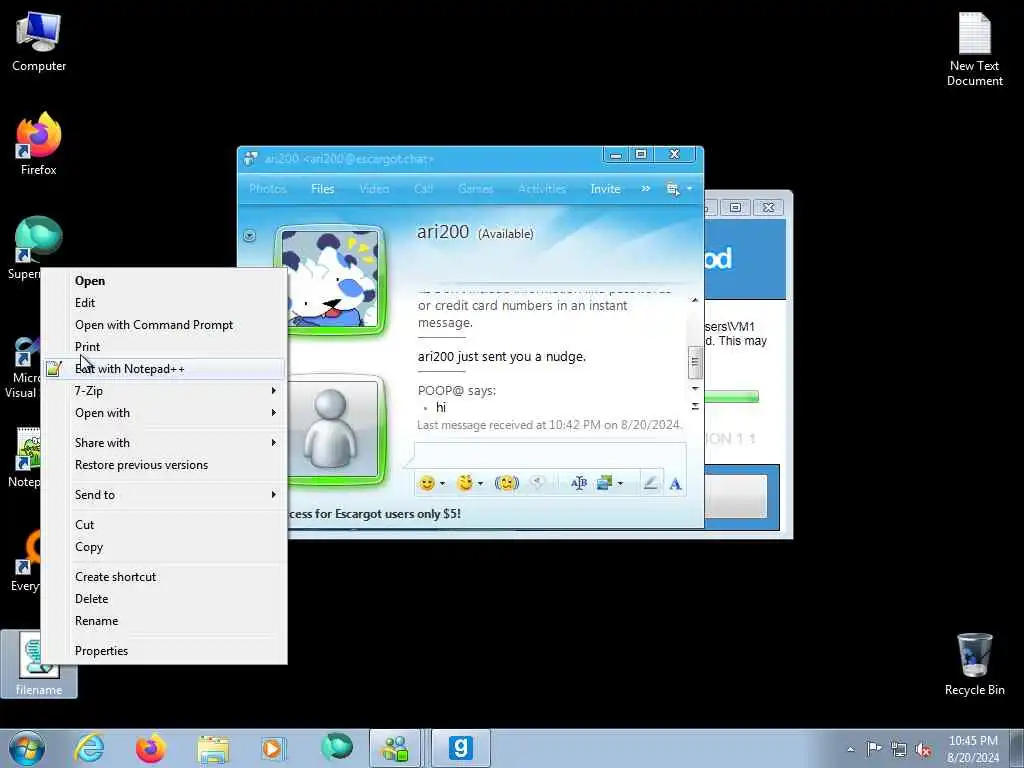Image resolution: width=1024 pixels, height=768 pixels.
Task: Click the background picture icon
Action: 604,483
